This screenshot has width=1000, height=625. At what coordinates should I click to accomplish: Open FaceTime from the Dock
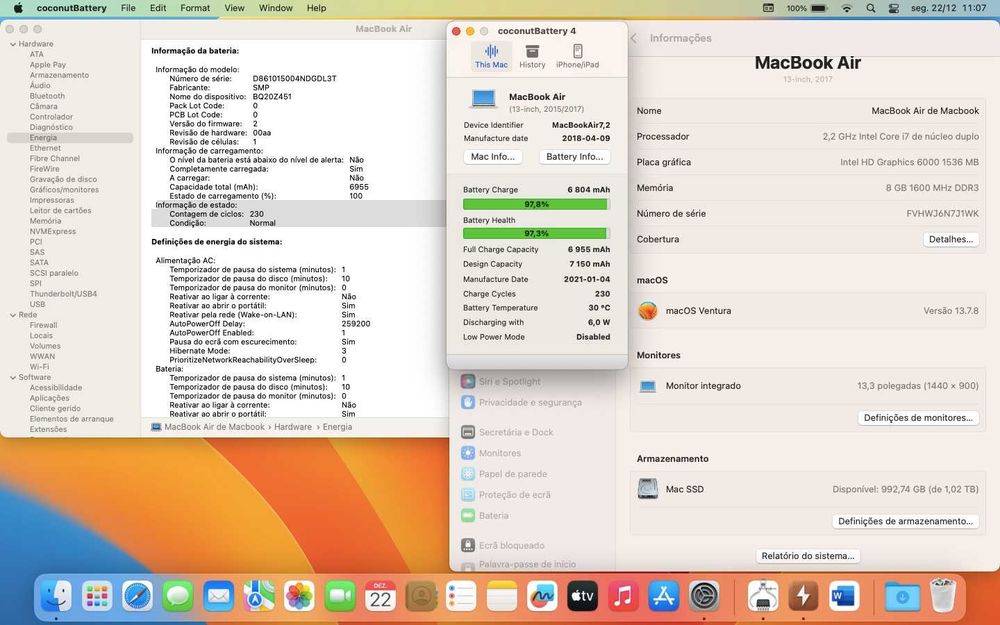(x=340, y=596)
